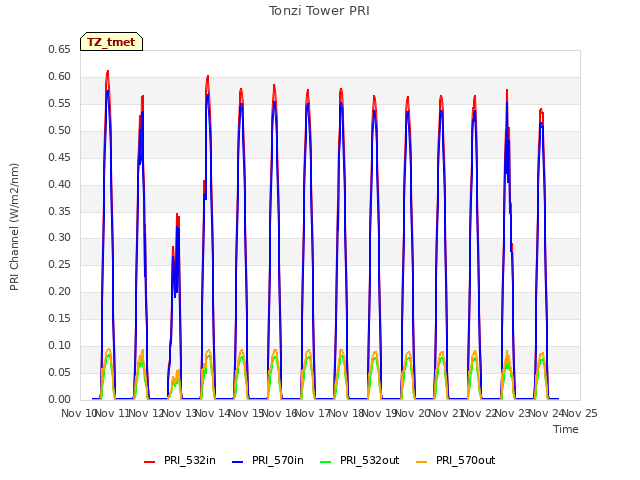Click the TZ_tmet annotation label

tap(111, 42)
